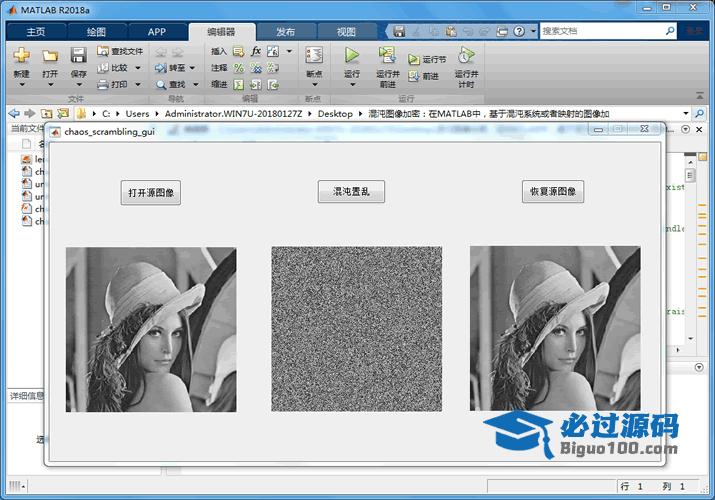The height and width of the screenshot is (500, 715).
Task: Switch to the 绘图 (Plots) tab
Action: point(96,32)
